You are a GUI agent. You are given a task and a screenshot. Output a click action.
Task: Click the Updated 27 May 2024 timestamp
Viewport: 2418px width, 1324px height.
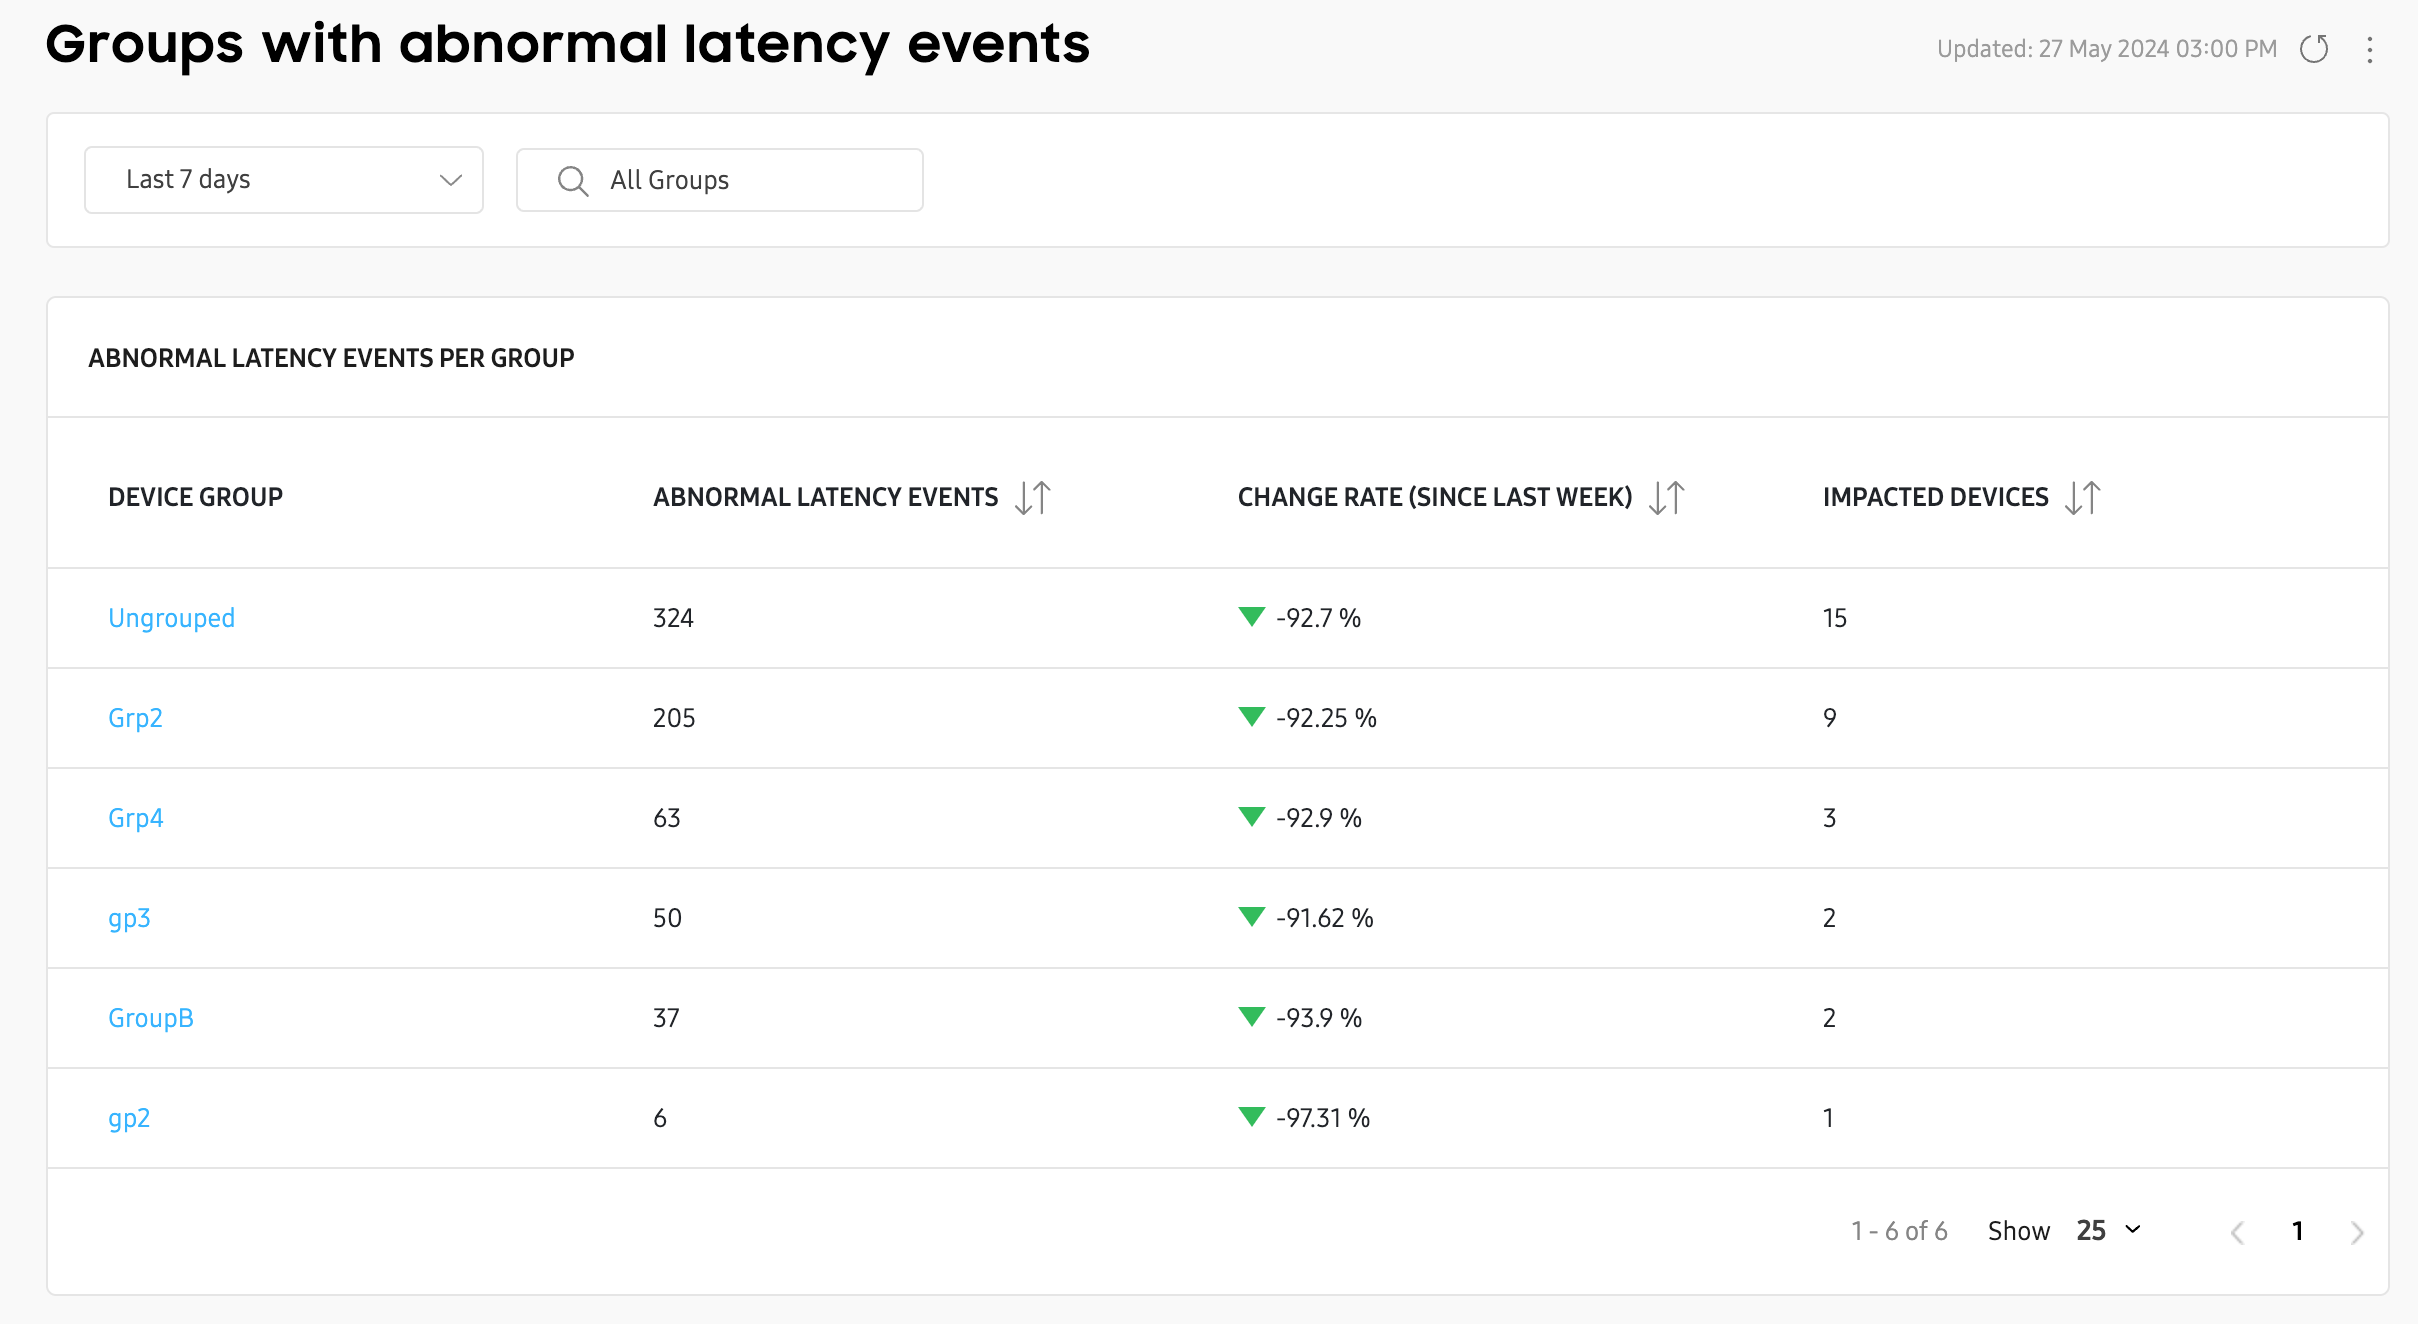[x=2107, y=49]
